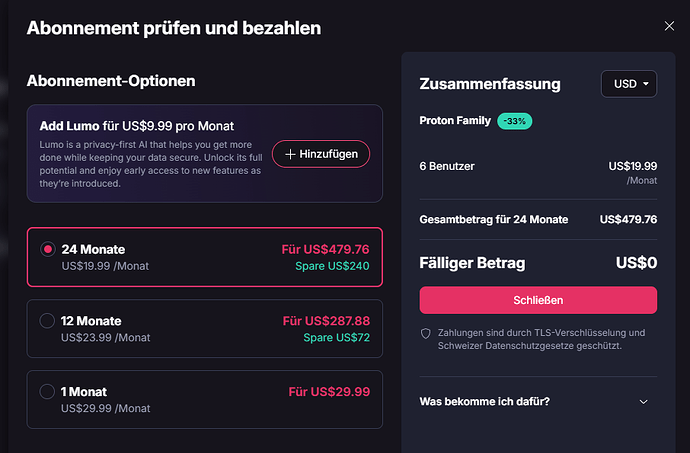Click the Zusammenfassung heading
This screenshot has width=690, height=453.
[x=490, y=85]
